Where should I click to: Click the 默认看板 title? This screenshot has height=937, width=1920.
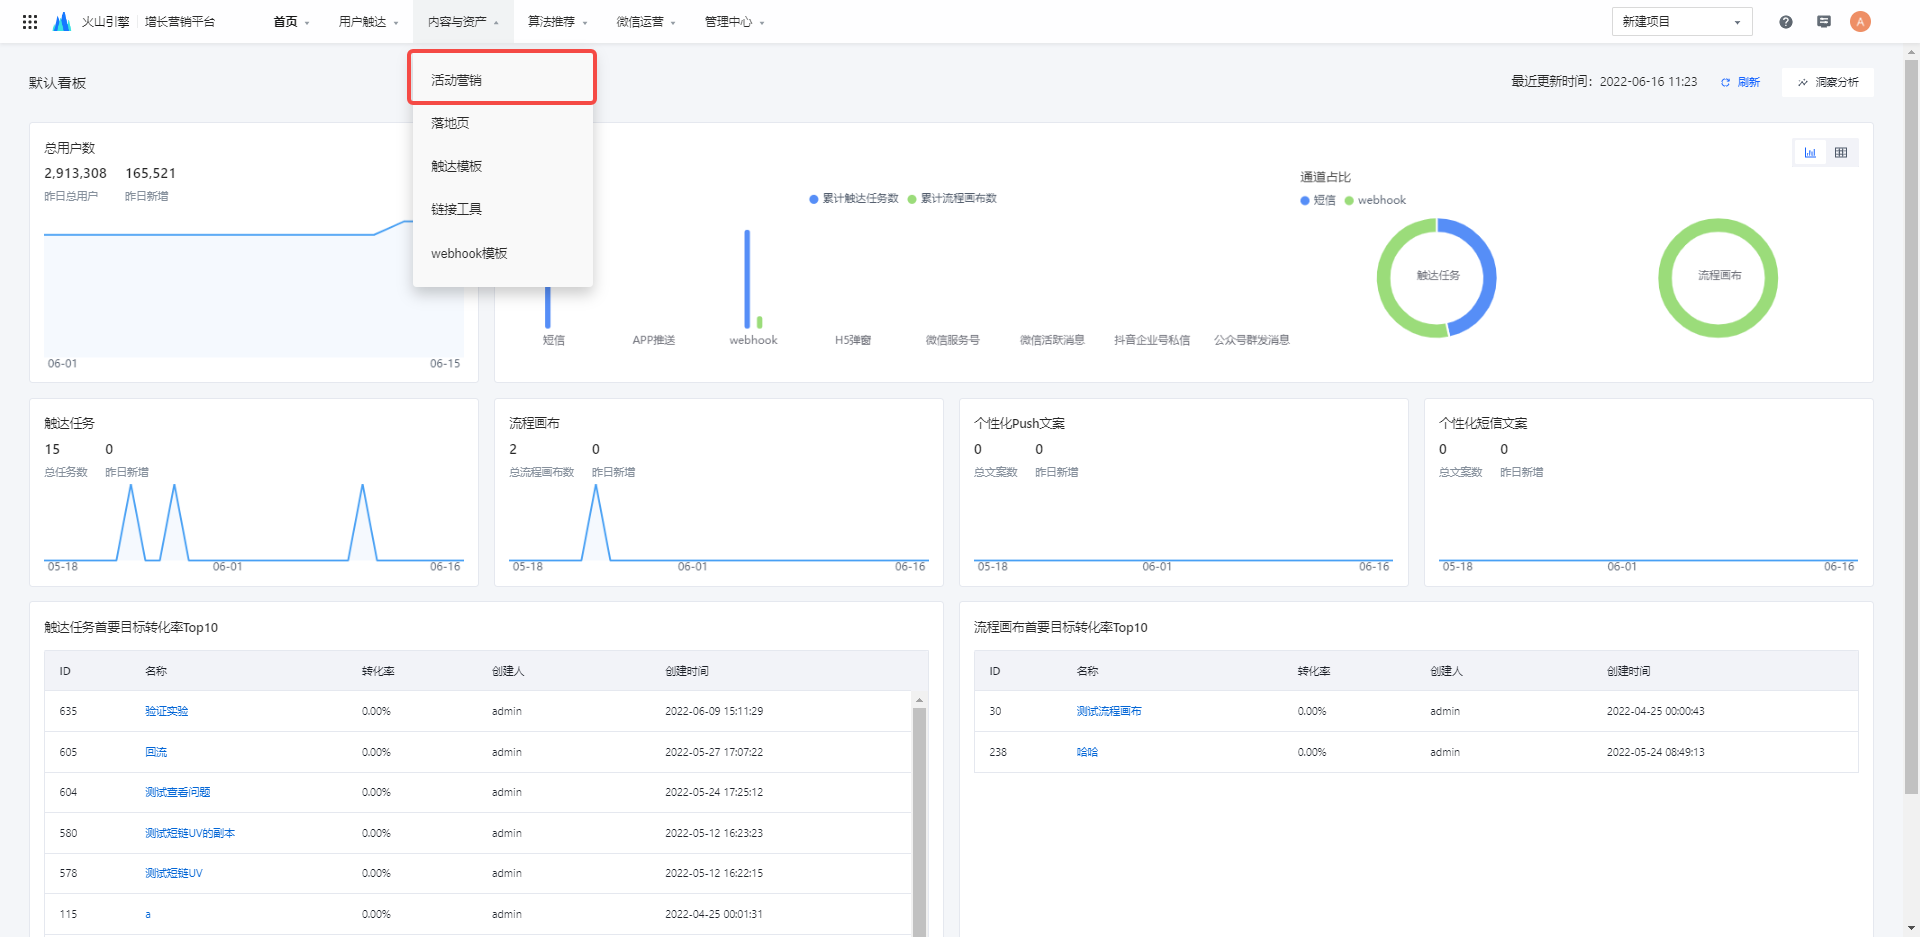(57, 83)
